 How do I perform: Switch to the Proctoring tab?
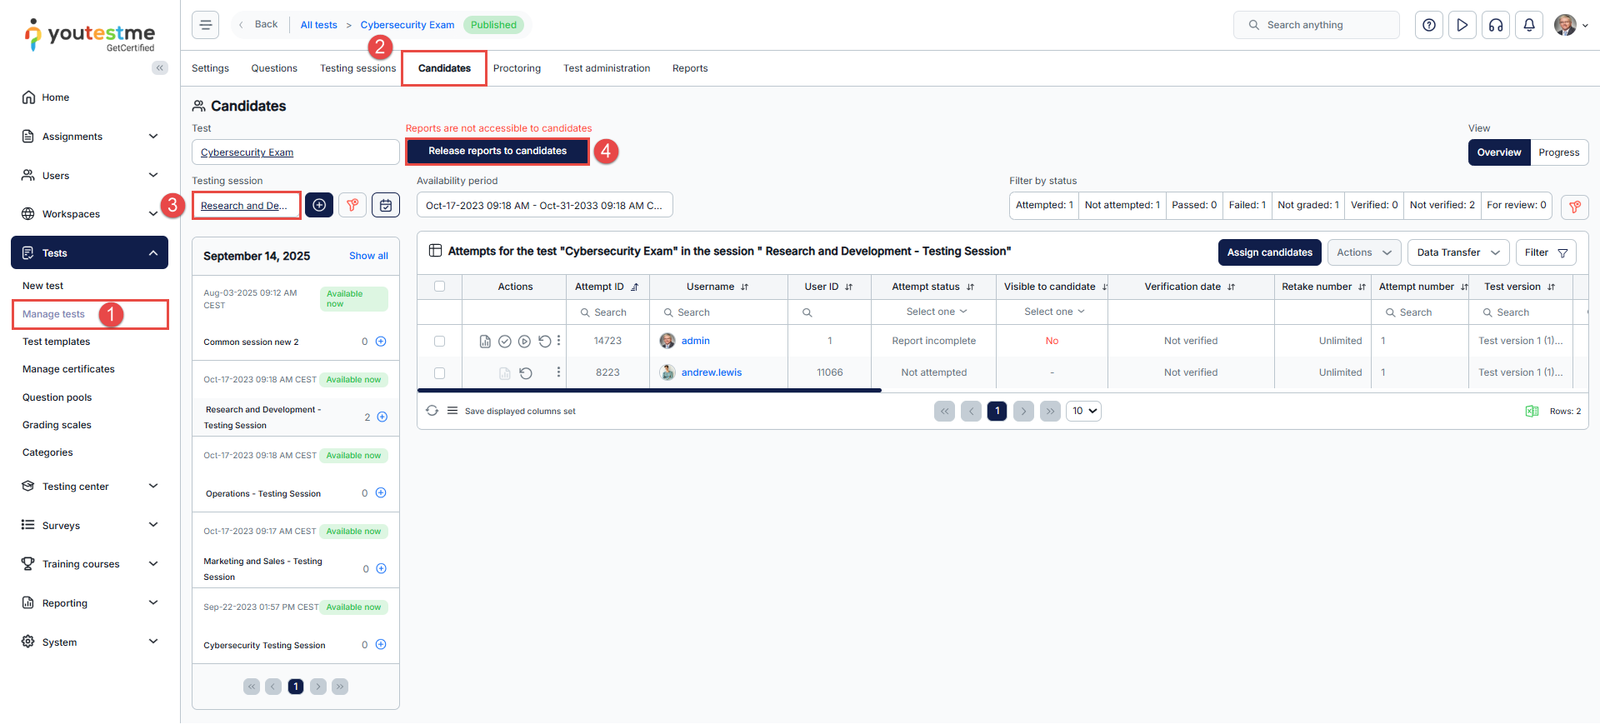tap(516, 69)
